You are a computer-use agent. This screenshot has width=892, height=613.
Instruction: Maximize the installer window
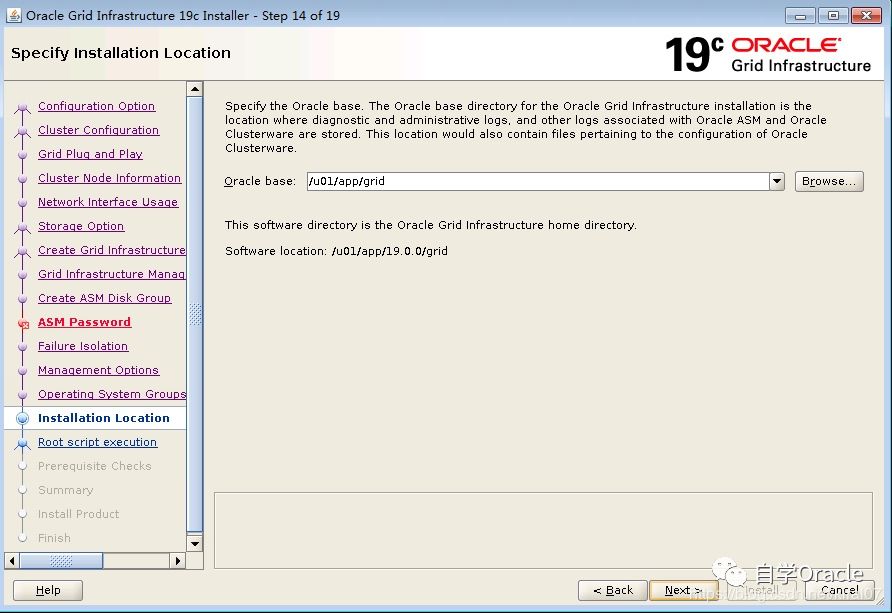point(833,15)
